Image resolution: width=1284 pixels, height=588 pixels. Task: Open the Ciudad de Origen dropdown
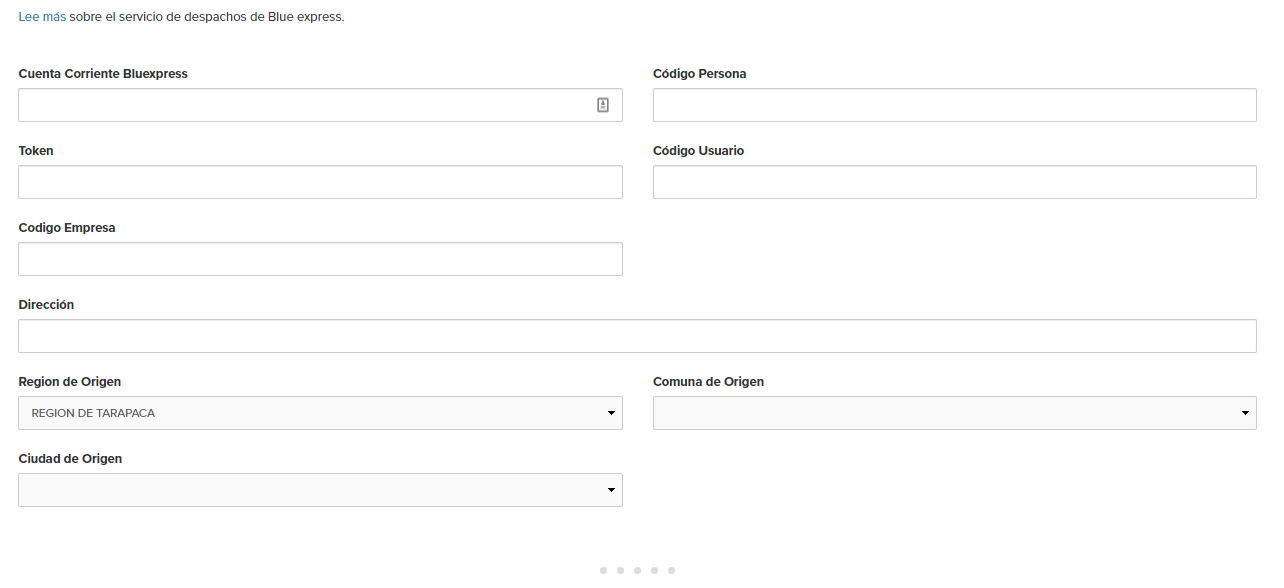click(320, 490)
